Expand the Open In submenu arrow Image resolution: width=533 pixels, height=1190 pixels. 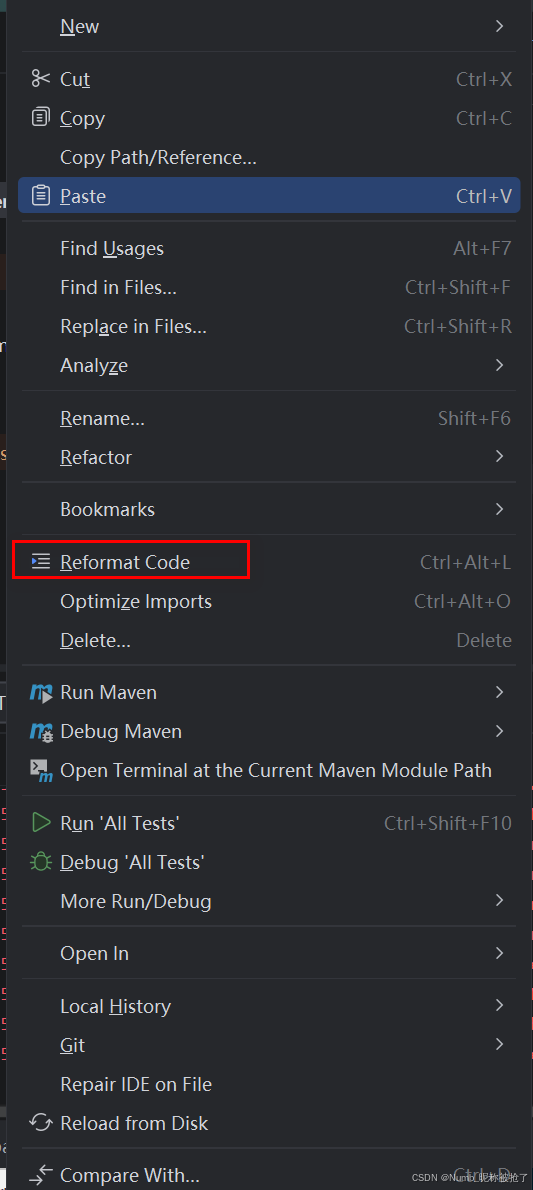coord(499,953)
